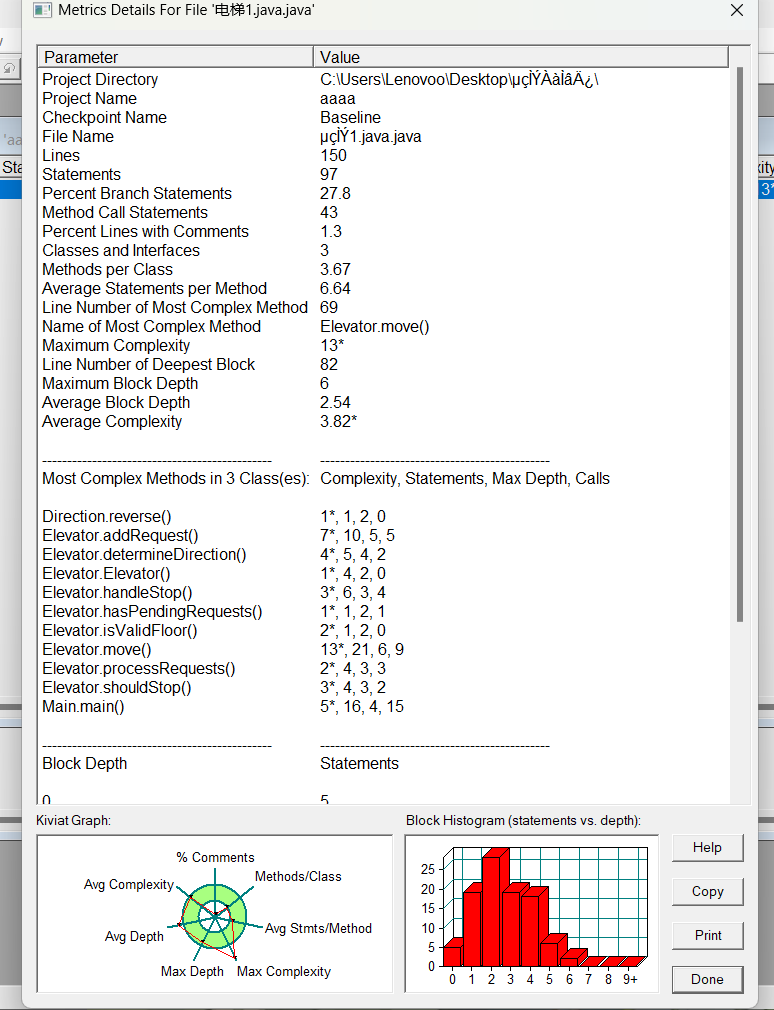Click the value '13*, 21, 6, 9'
774x1010 pixels.
pyautogui.click(x=362, y=649)
